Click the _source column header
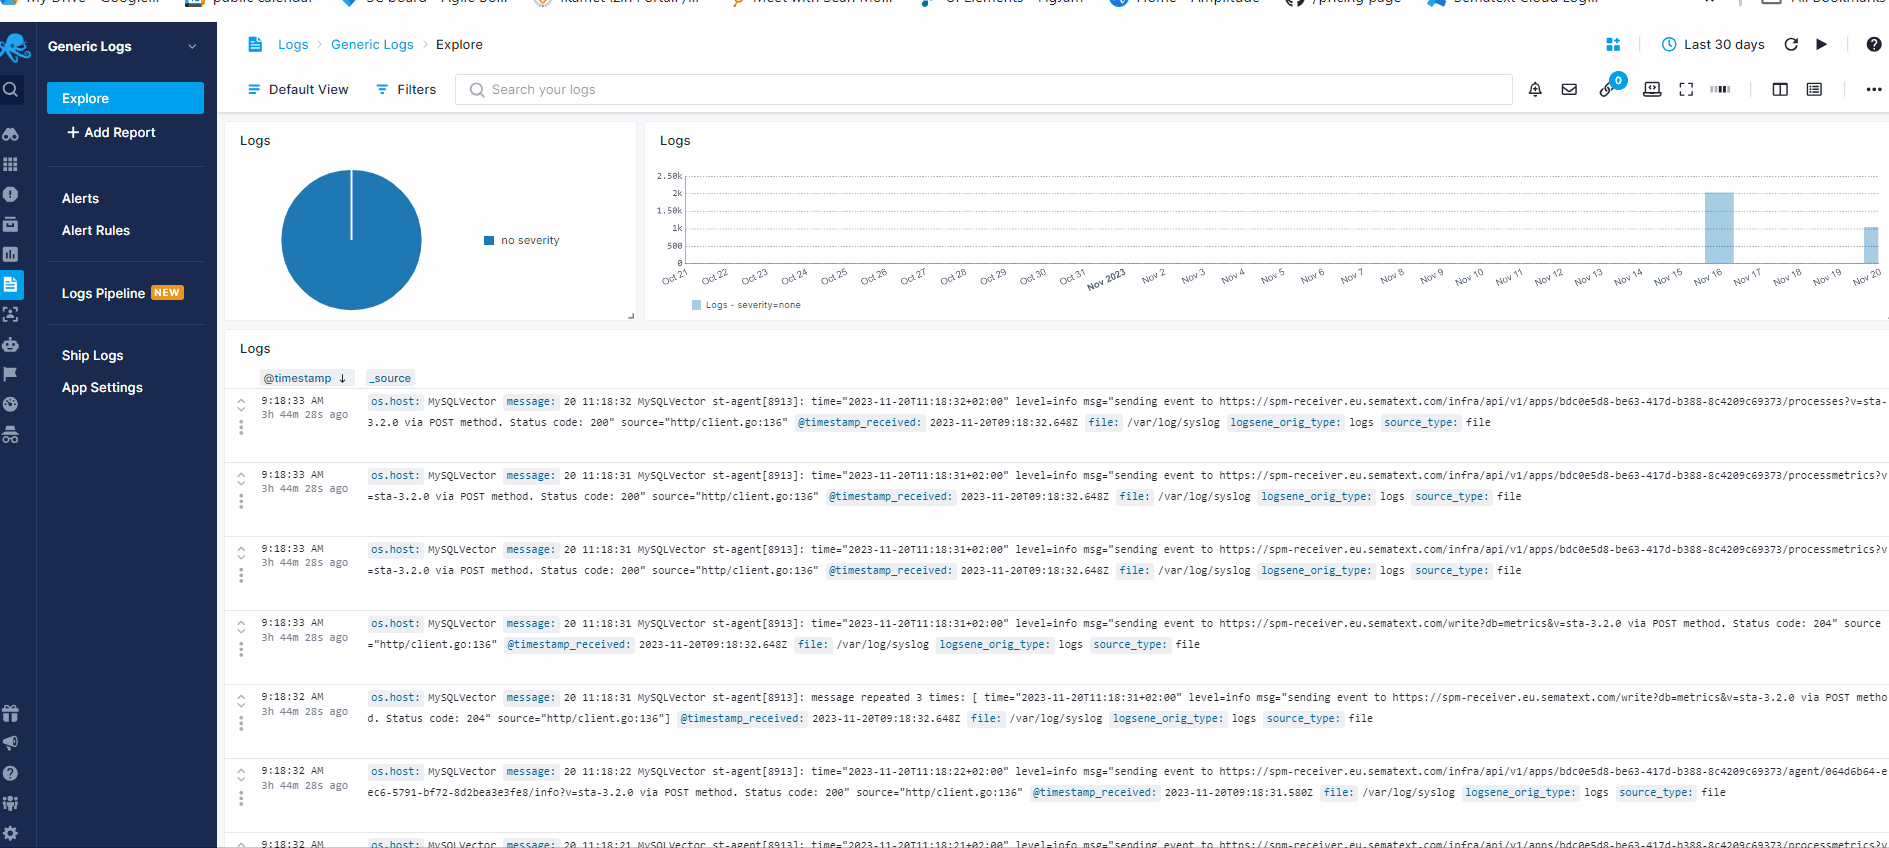The width and height of the screenshot is (1889, 848). (390, 378)
